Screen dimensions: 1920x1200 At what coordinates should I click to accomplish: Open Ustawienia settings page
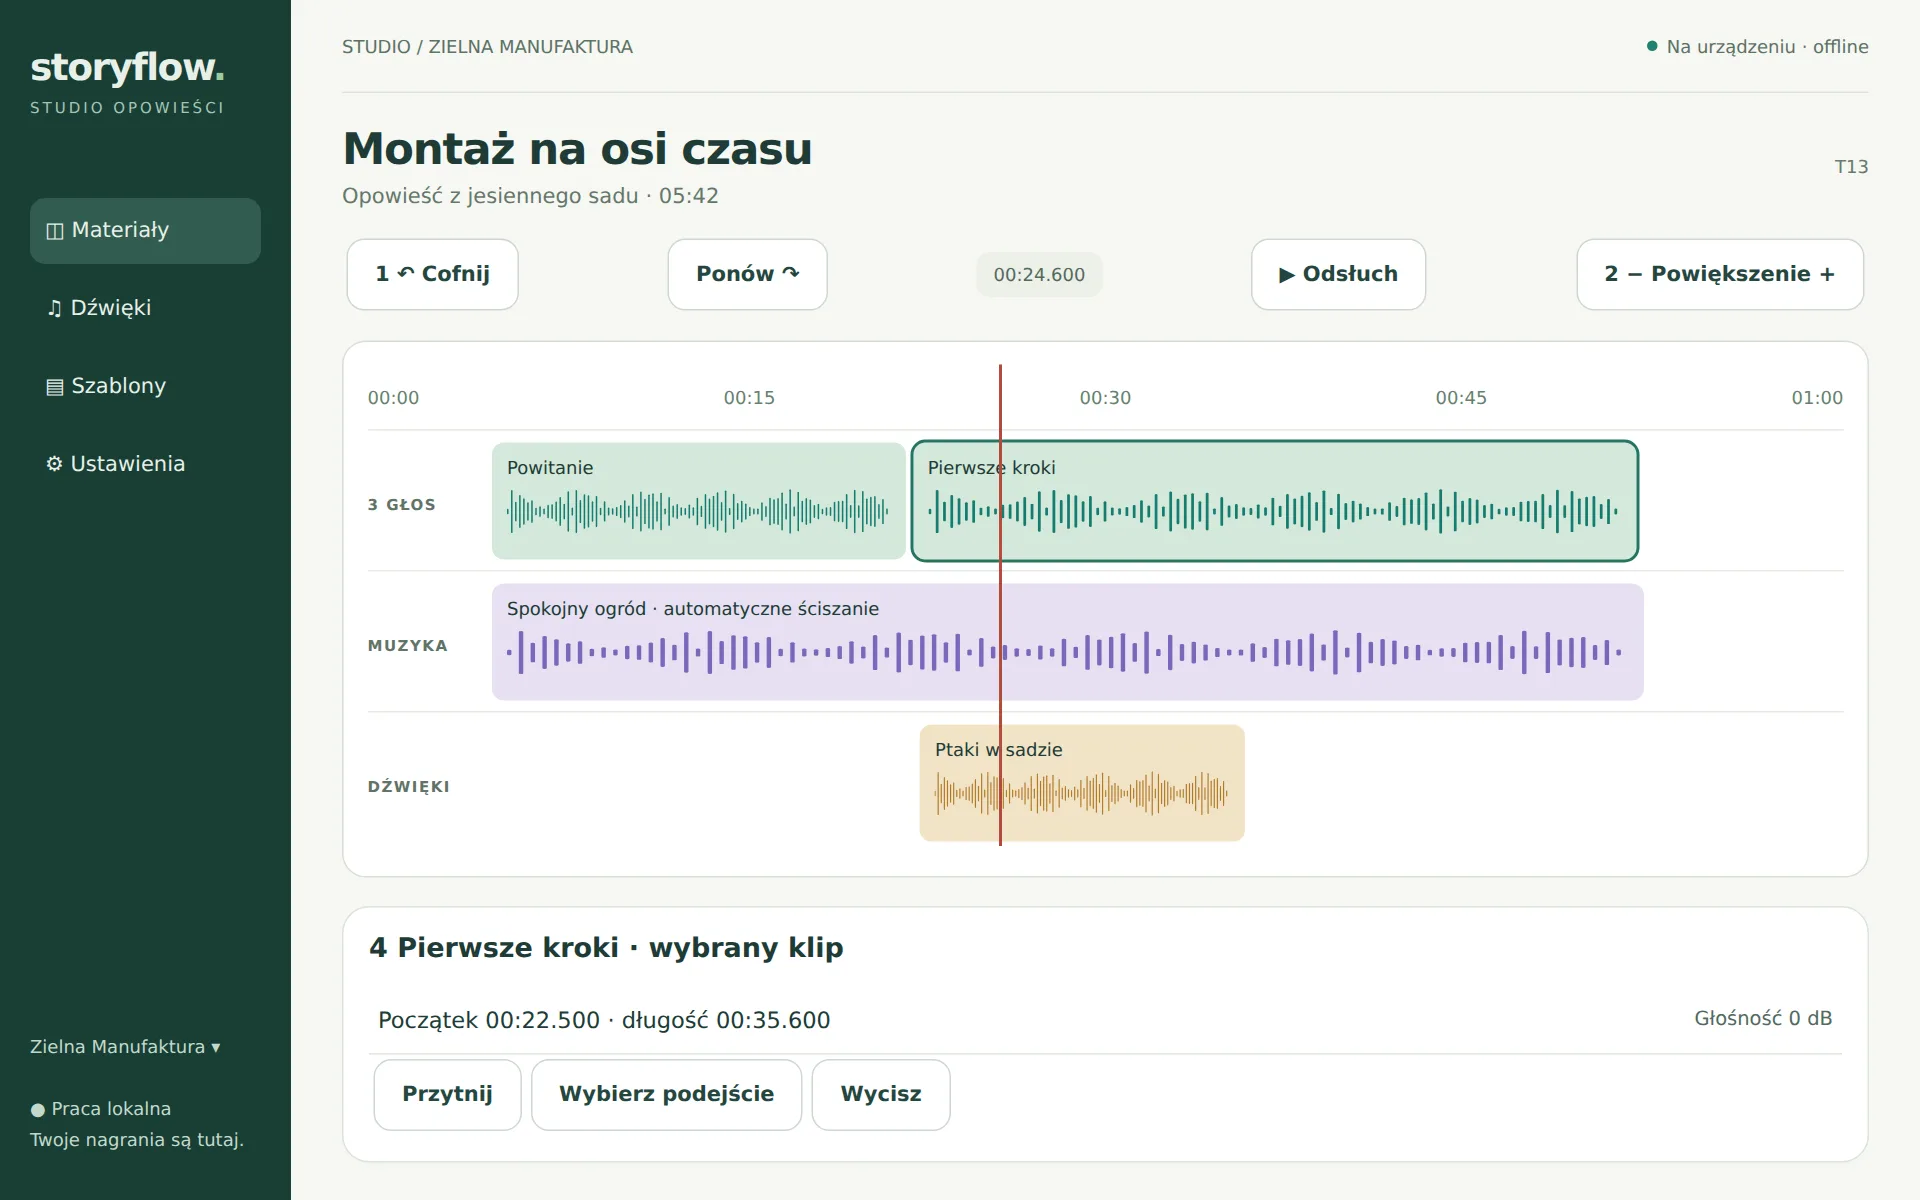[x=145, y=465]
